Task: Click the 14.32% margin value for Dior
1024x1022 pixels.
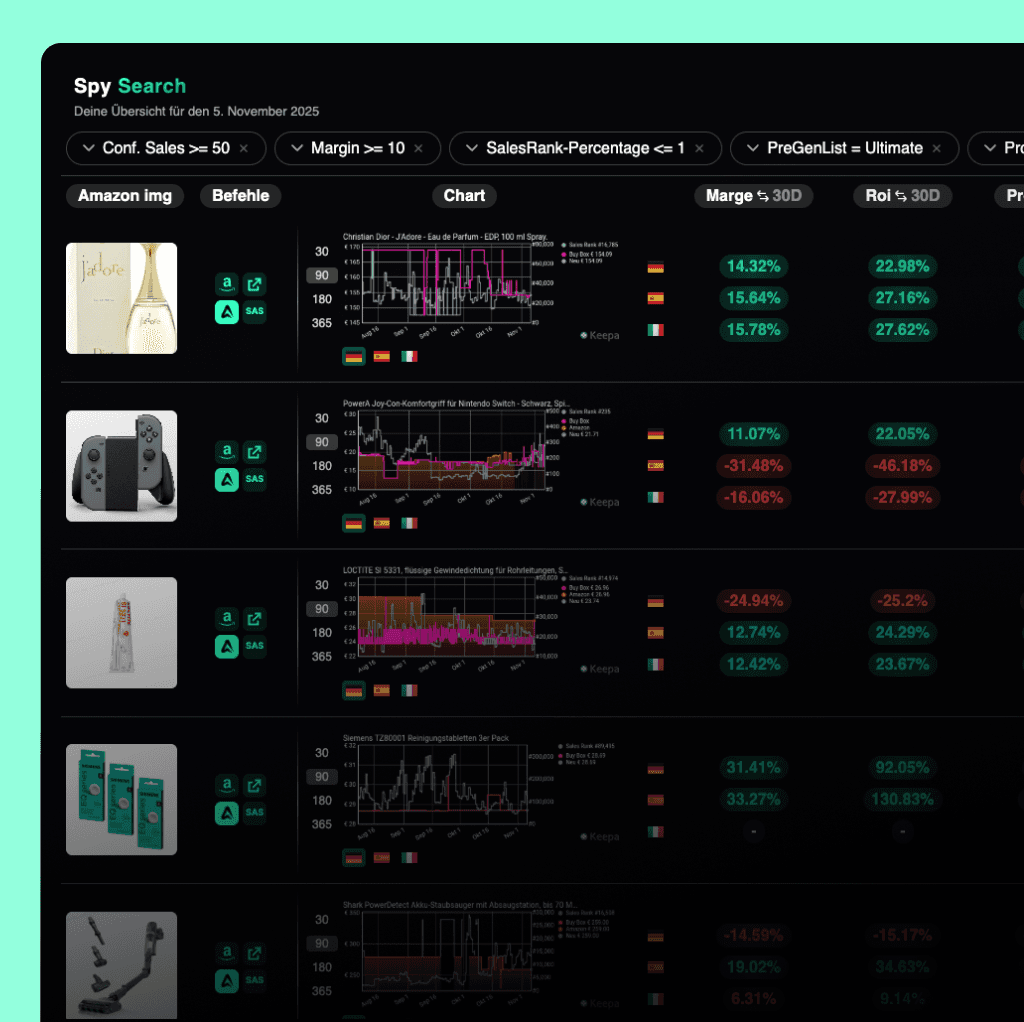Action: [754, 266]
